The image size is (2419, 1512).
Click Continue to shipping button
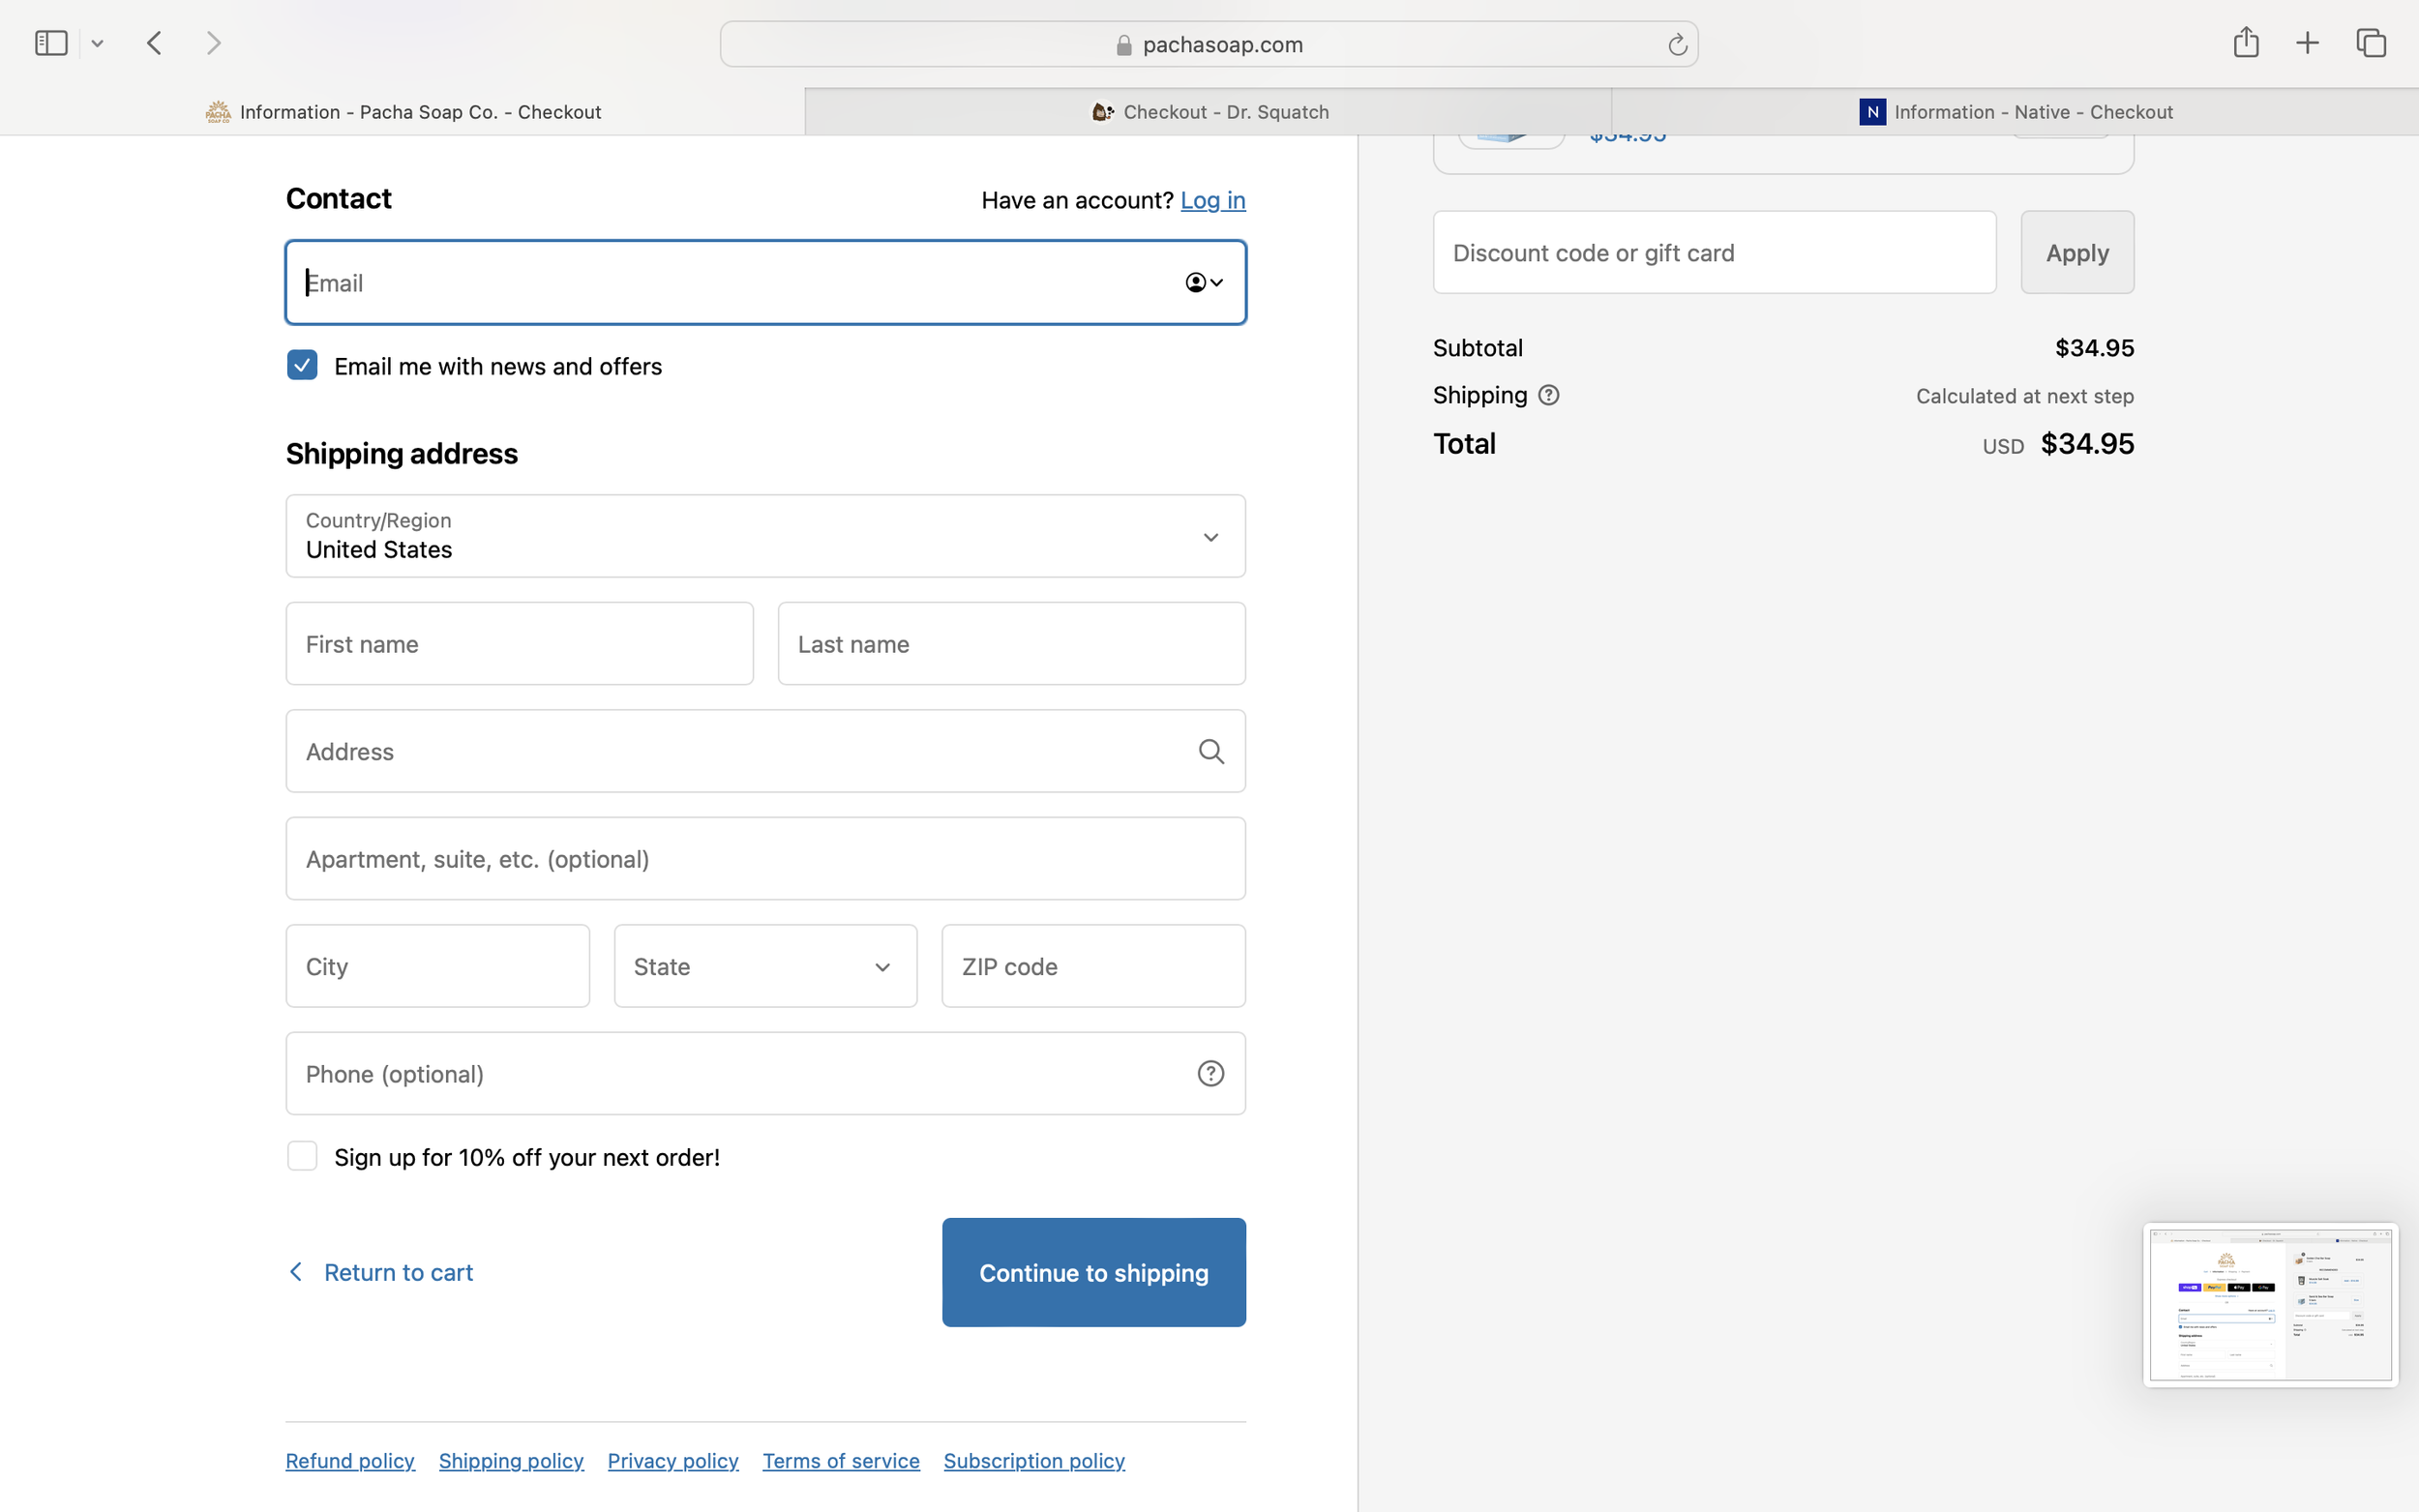click(x=1093, y=1272)
